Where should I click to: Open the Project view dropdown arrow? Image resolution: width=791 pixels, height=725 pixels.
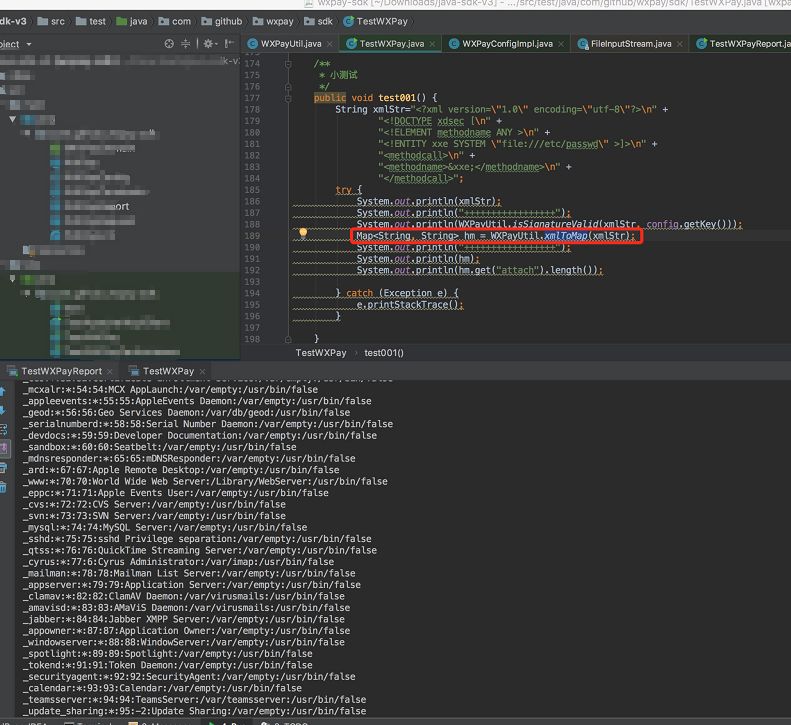tap(29, 44)
